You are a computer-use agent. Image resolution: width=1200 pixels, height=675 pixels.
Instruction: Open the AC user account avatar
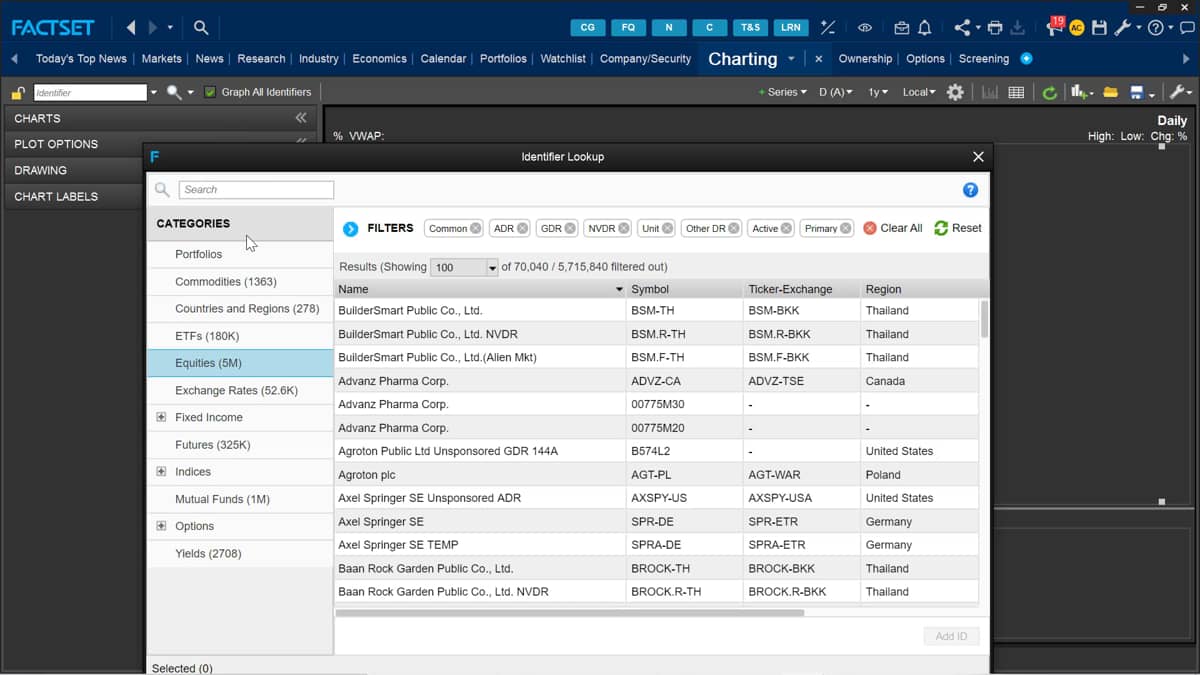(x=1077, y=28)
